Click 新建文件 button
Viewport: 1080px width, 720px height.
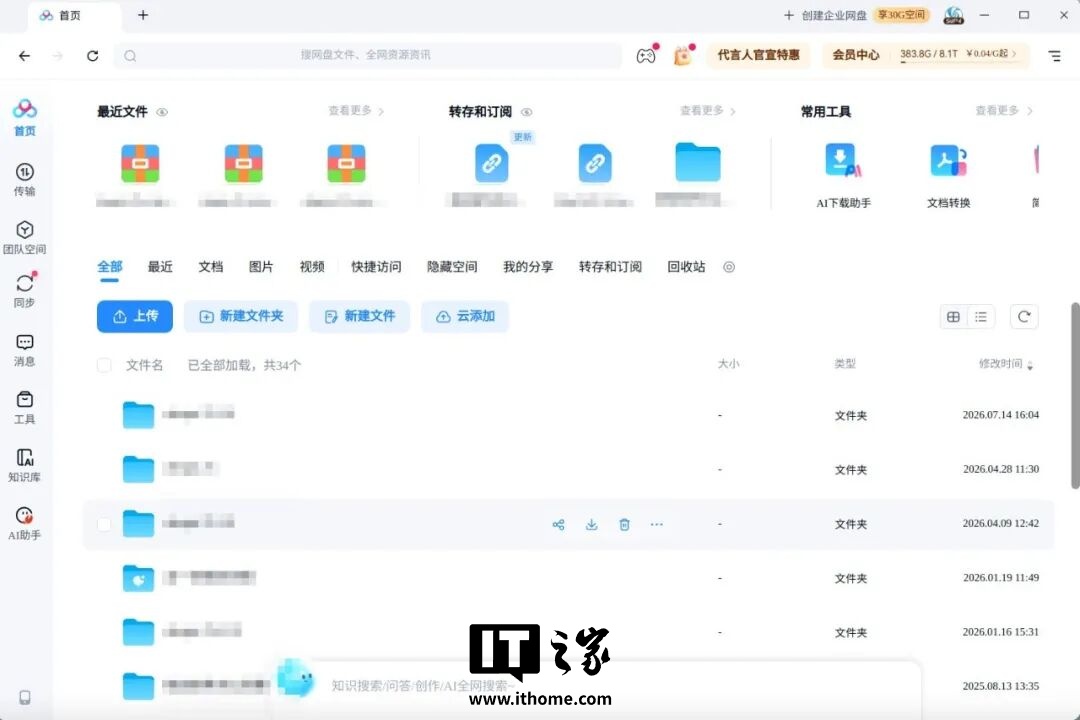pos(360,316)
